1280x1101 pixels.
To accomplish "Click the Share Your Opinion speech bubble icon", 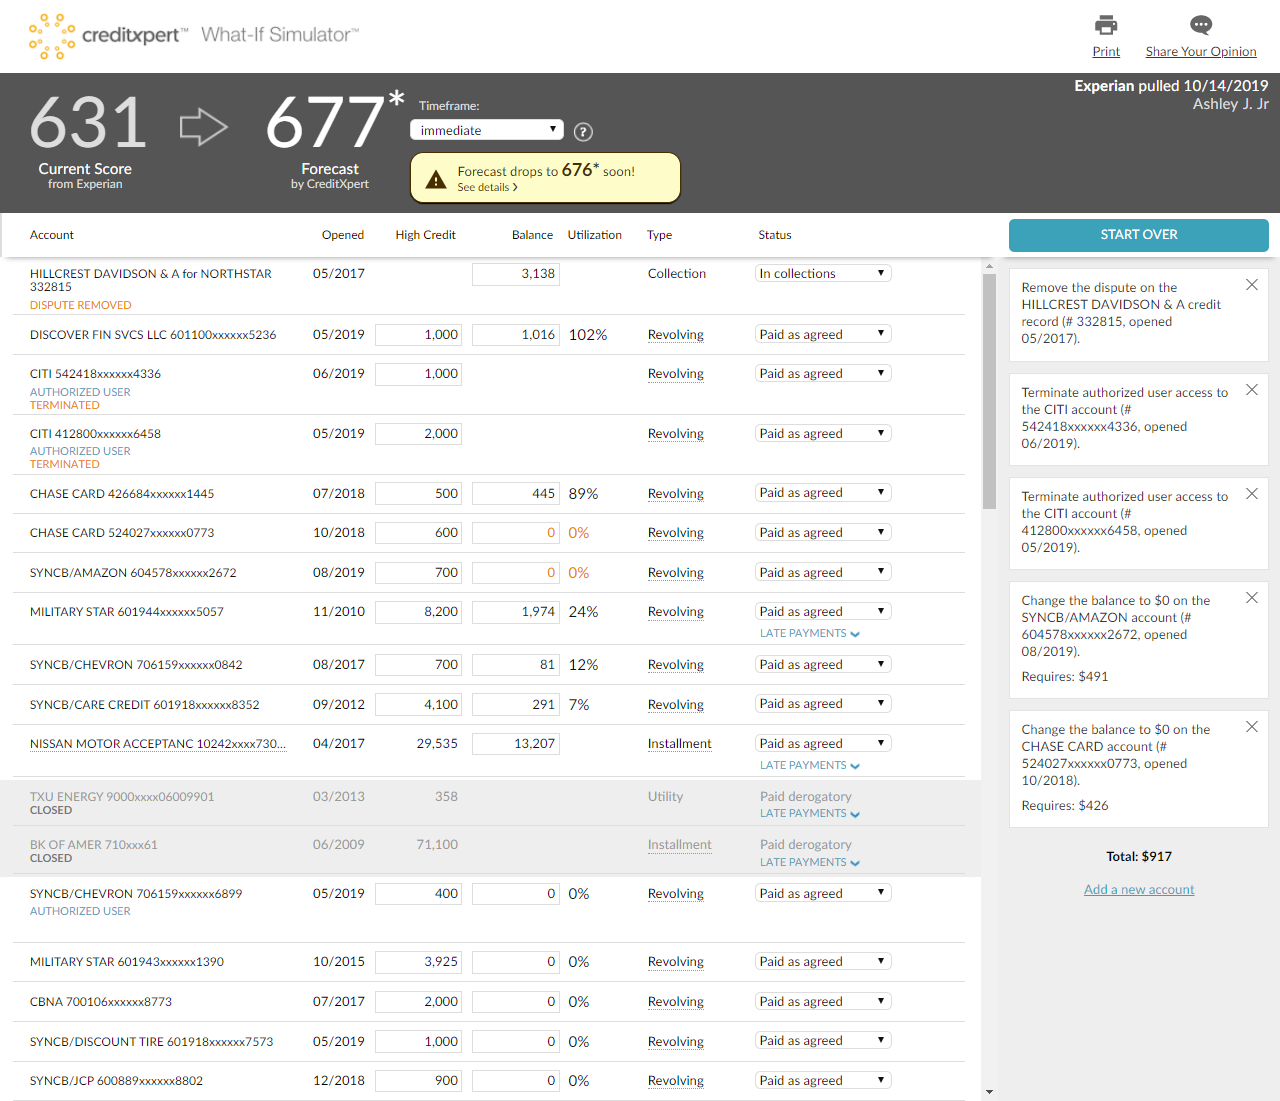I will (1201, 25).
